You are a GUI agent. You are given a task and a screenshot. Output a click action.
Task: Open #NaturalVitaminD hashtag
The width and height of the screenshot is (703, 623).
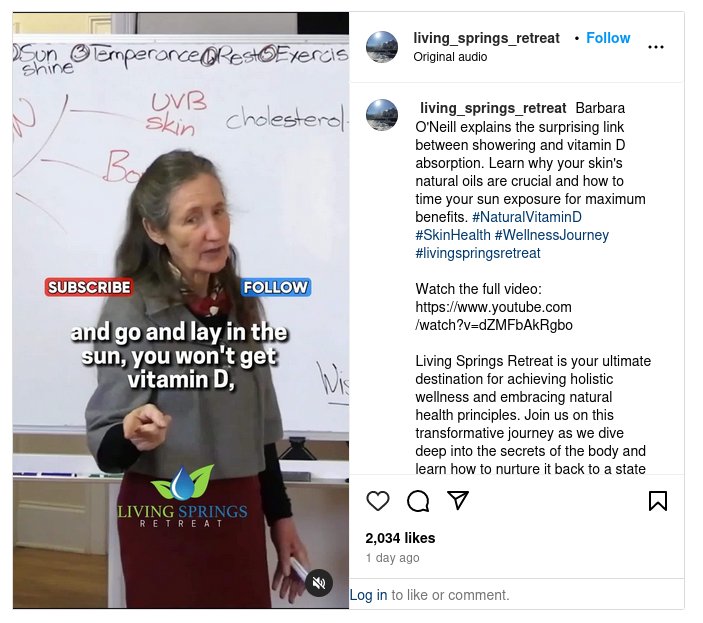[527, 217]
